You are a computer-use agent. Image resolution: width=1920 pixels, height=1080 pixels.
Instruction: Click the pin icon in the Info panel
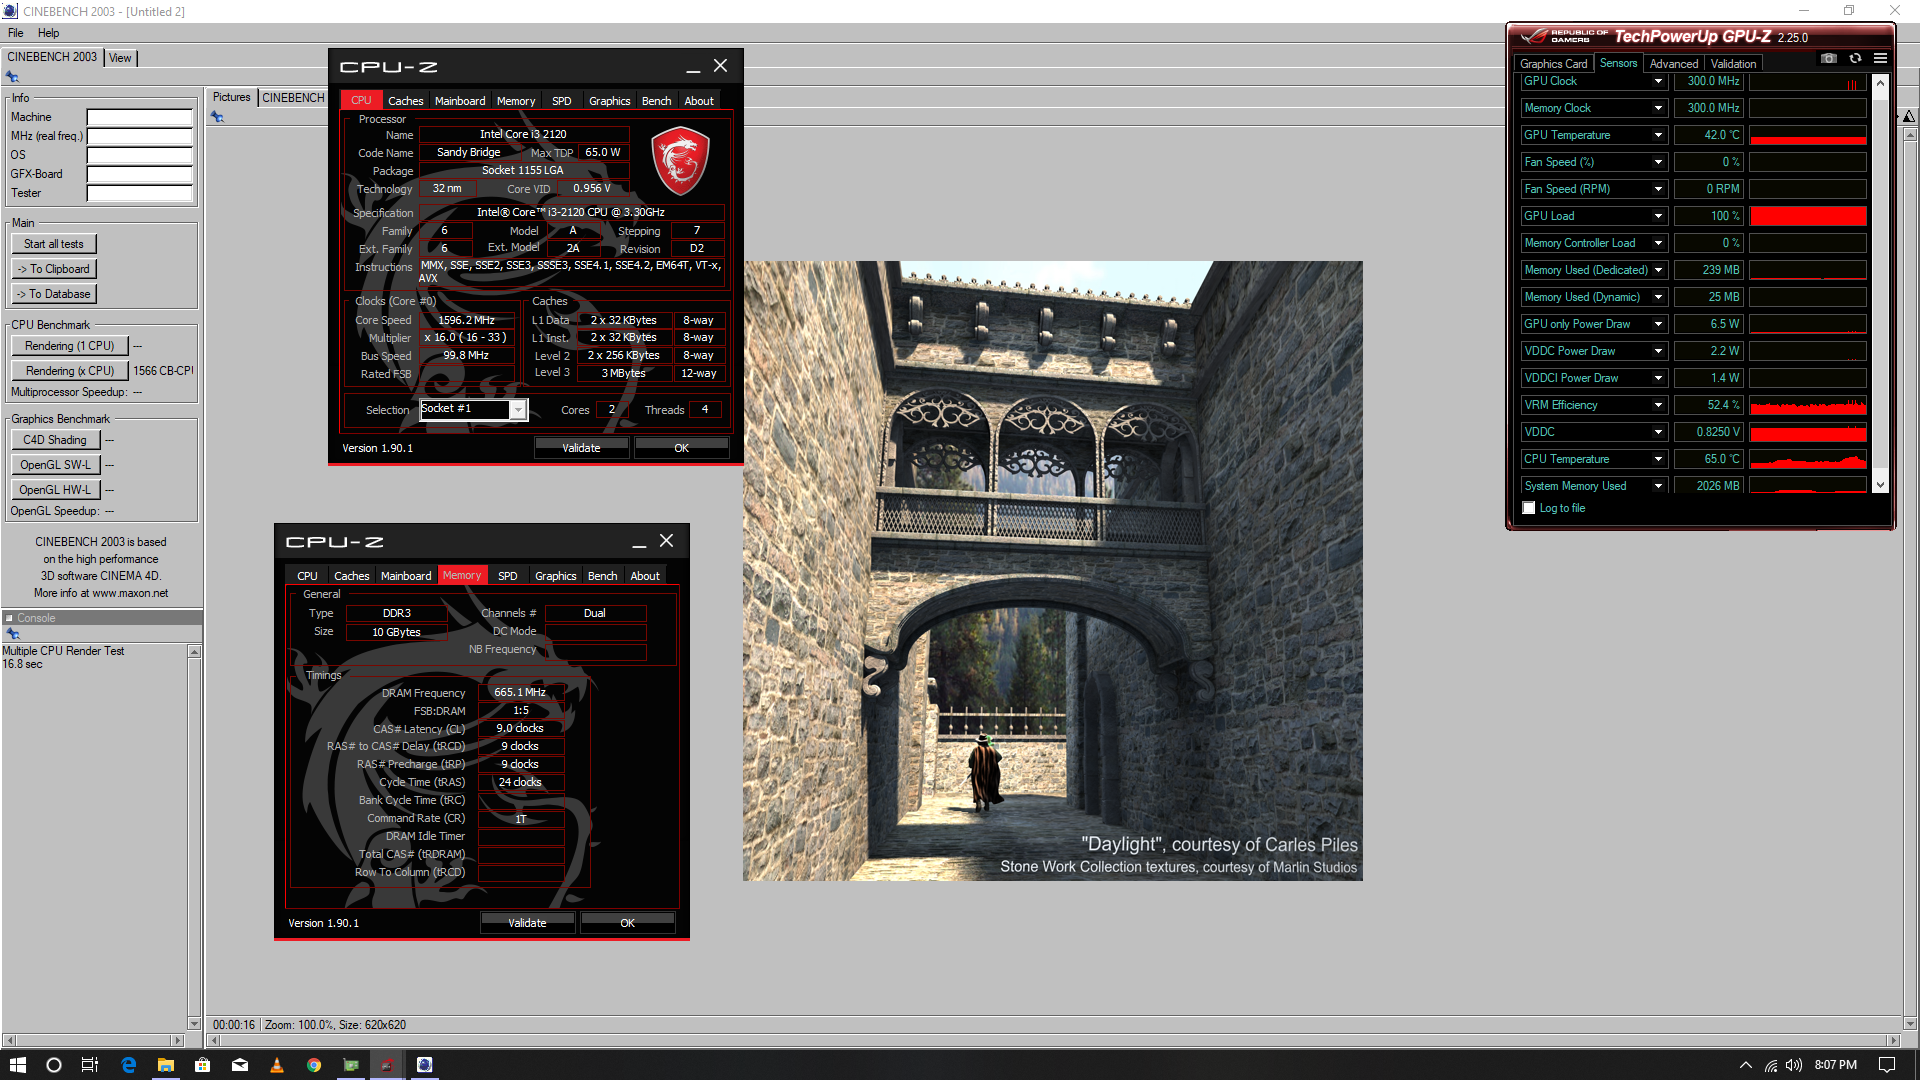click(12, 77)
